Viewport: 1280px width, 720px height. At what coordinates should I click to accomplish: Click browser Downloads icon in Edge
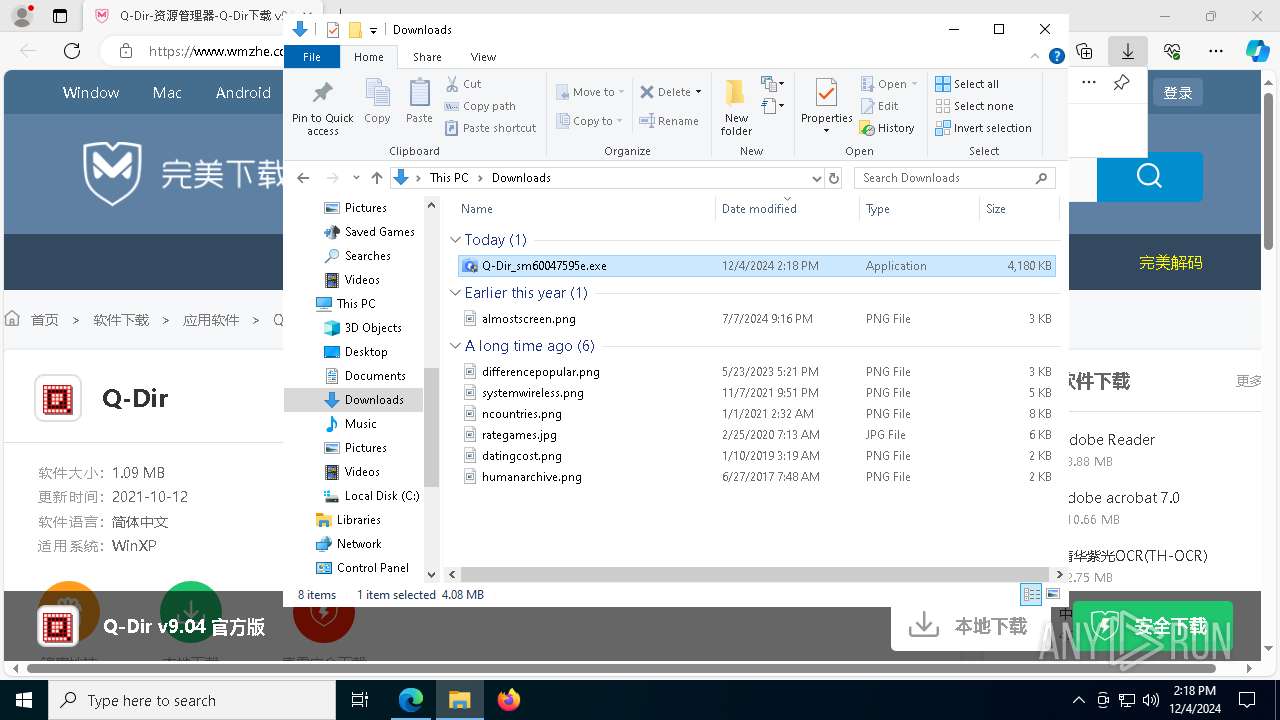(1128, 51)
